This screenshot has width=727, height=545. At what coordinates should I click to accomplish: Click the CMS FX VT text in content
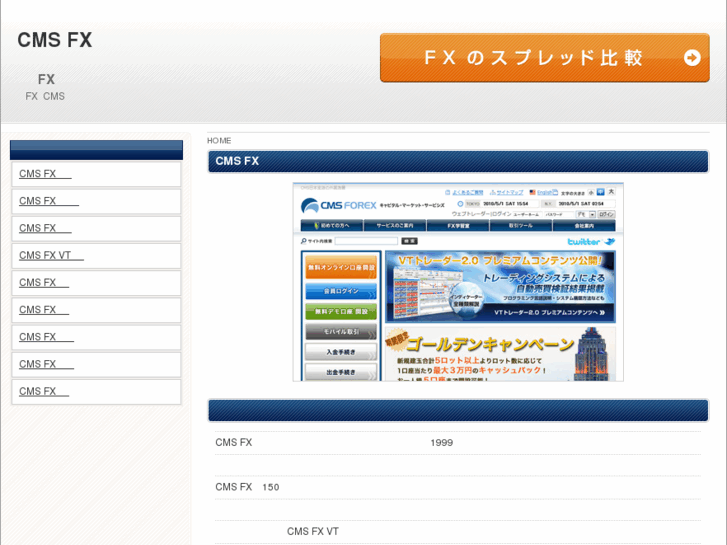point(312,532)
